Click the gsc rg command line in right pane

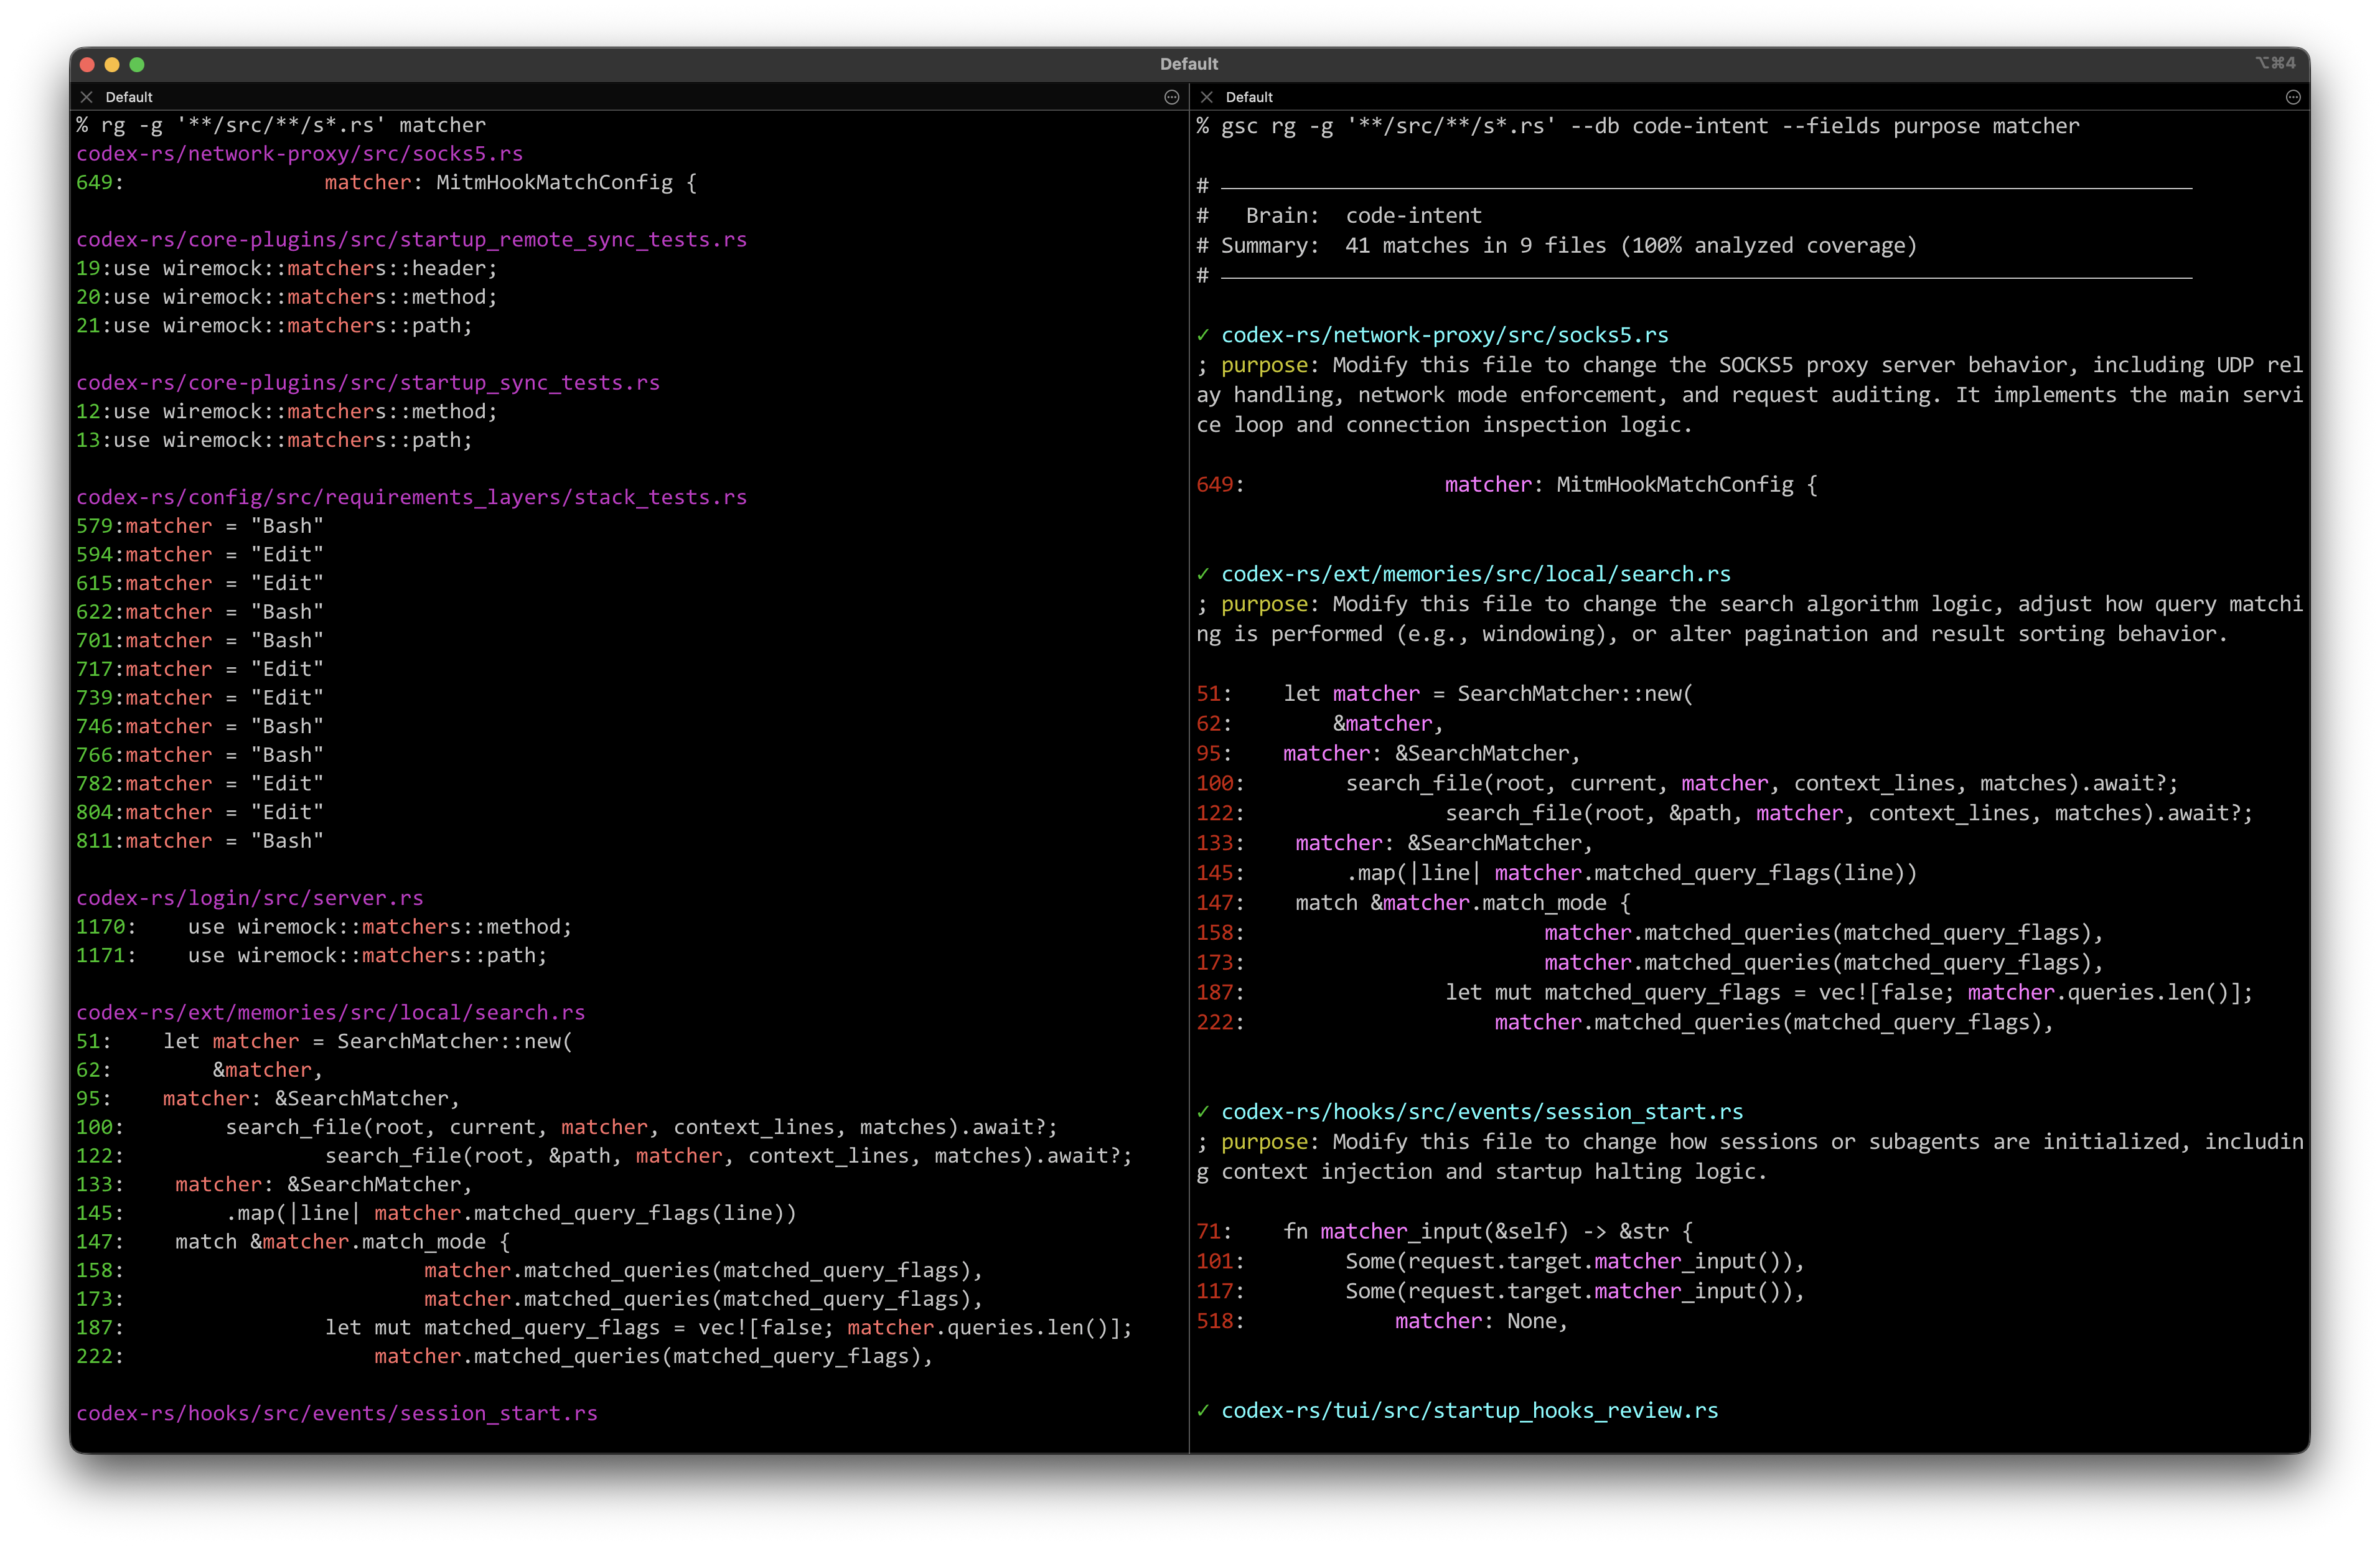(x=1638, y=126)
